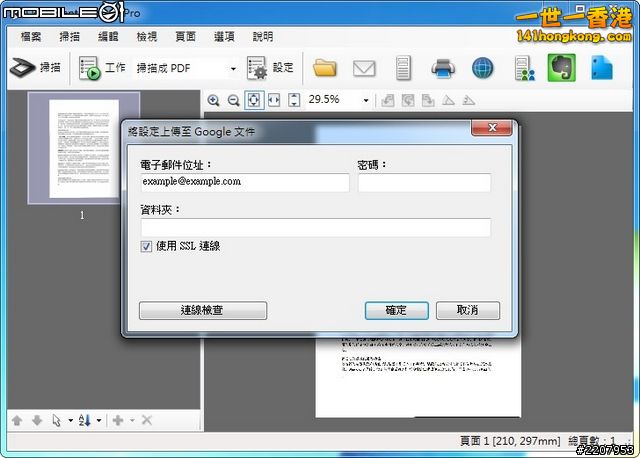Select the fit page view icon
Viewport: 640px width, 458px height.
tap(253, 100)
